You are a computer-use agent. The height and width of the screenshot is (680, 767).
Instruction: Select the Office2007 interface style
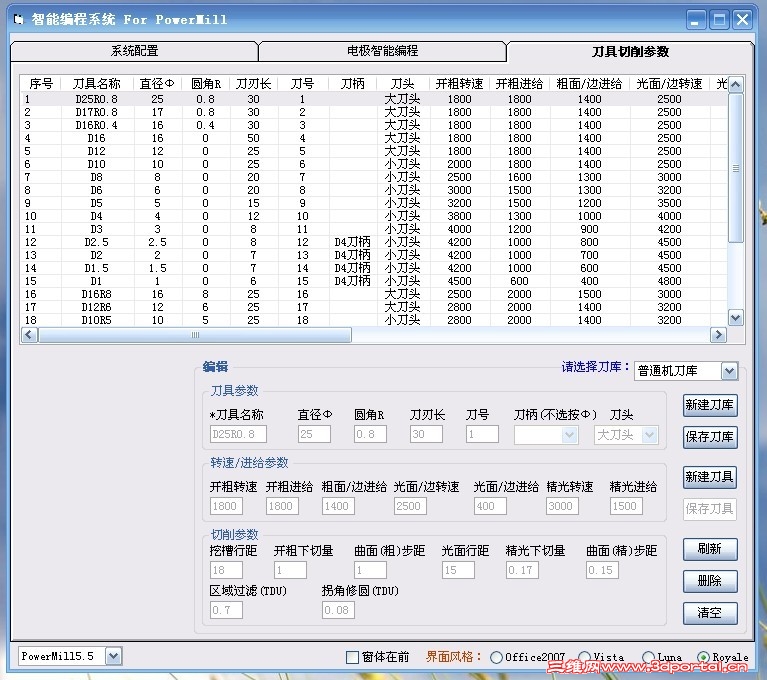tap(496, 657)
